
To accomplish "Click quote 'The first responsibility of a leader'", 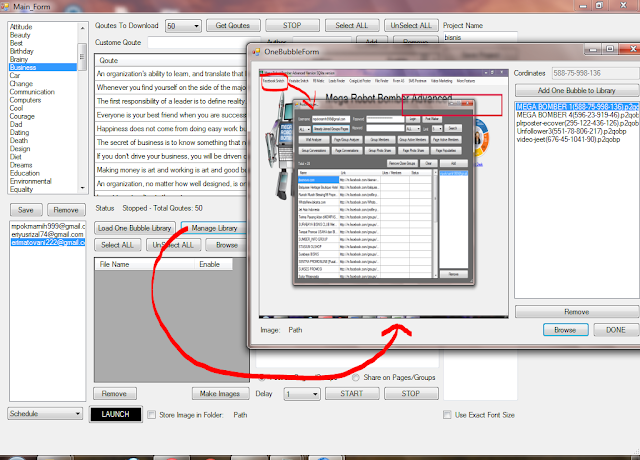I will (171, 101).
